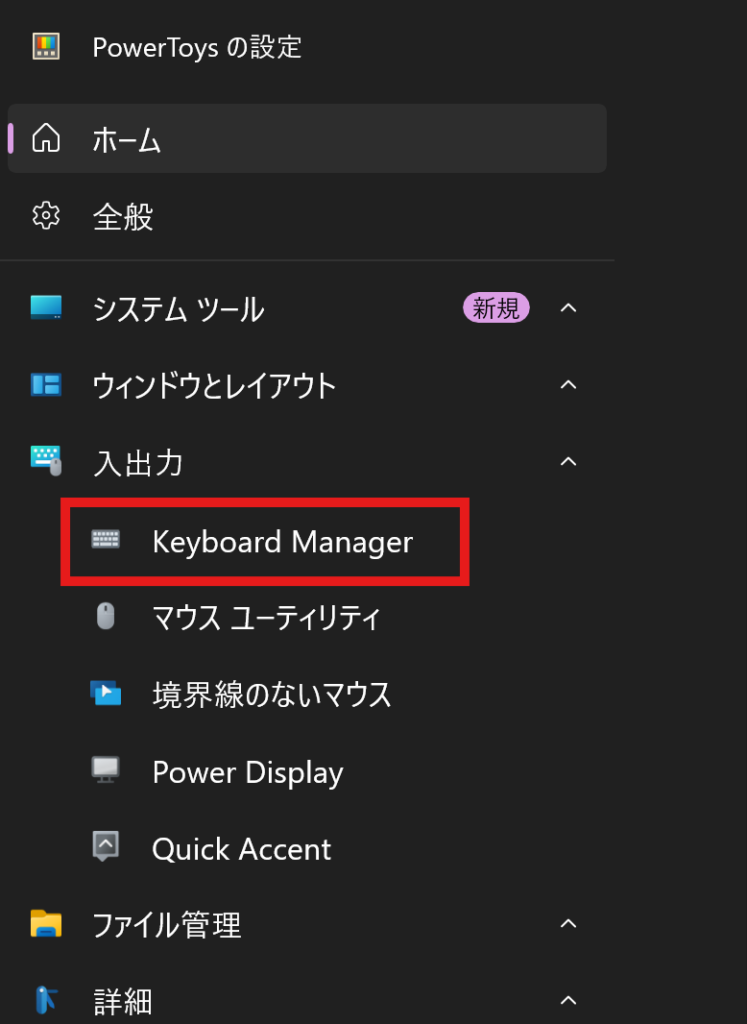Image resolution: width=747 pixels, height=1024 pixels.
Task: Click the システム ツール label text
Action: click(178, 308)
